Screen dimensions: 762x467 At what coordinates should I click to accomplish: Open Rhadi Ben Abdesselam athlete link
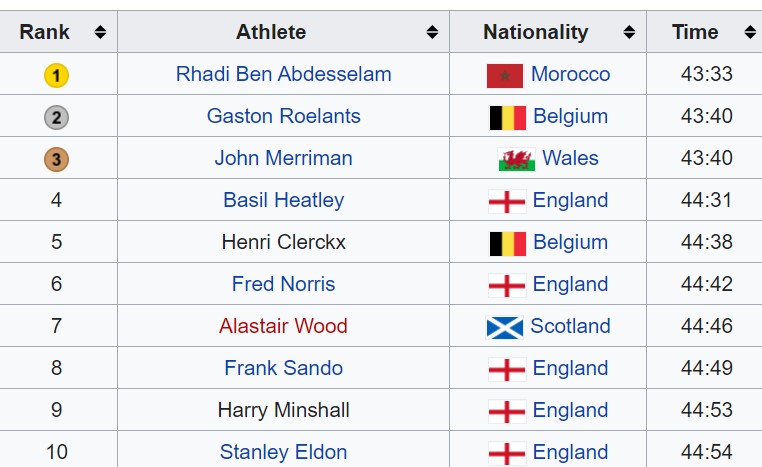[x=283, y=74]
